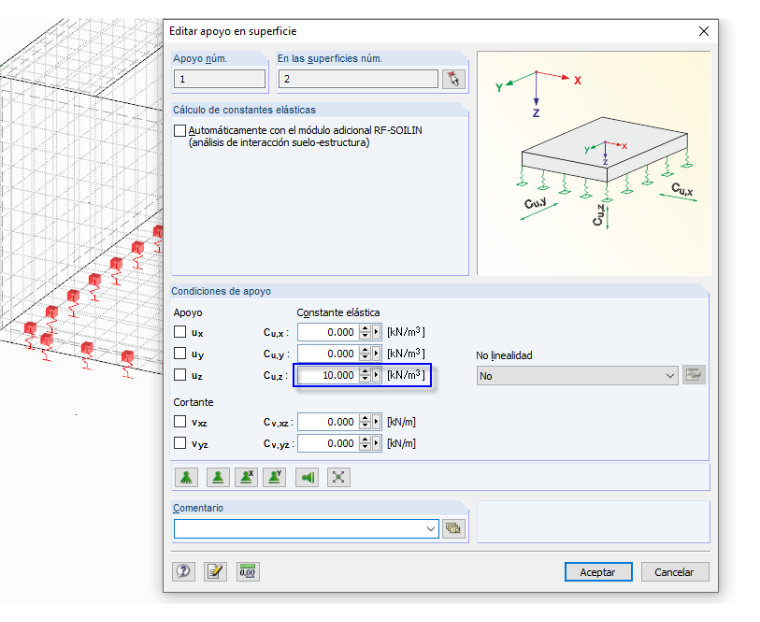Click the Aceptar button
The width and height of the screenshot is (760, 622).
point(598,572)
